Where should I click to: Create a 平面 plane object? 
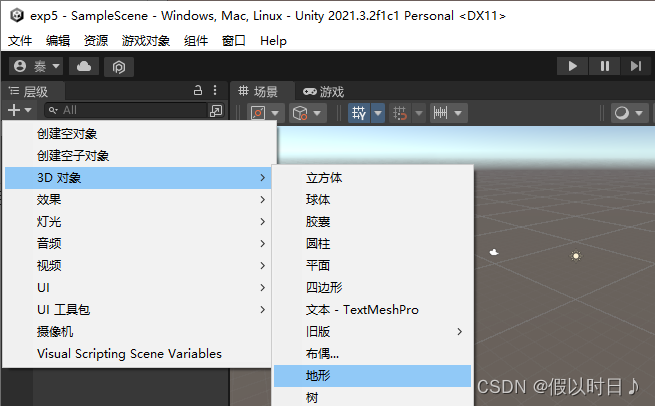[373, 266]
